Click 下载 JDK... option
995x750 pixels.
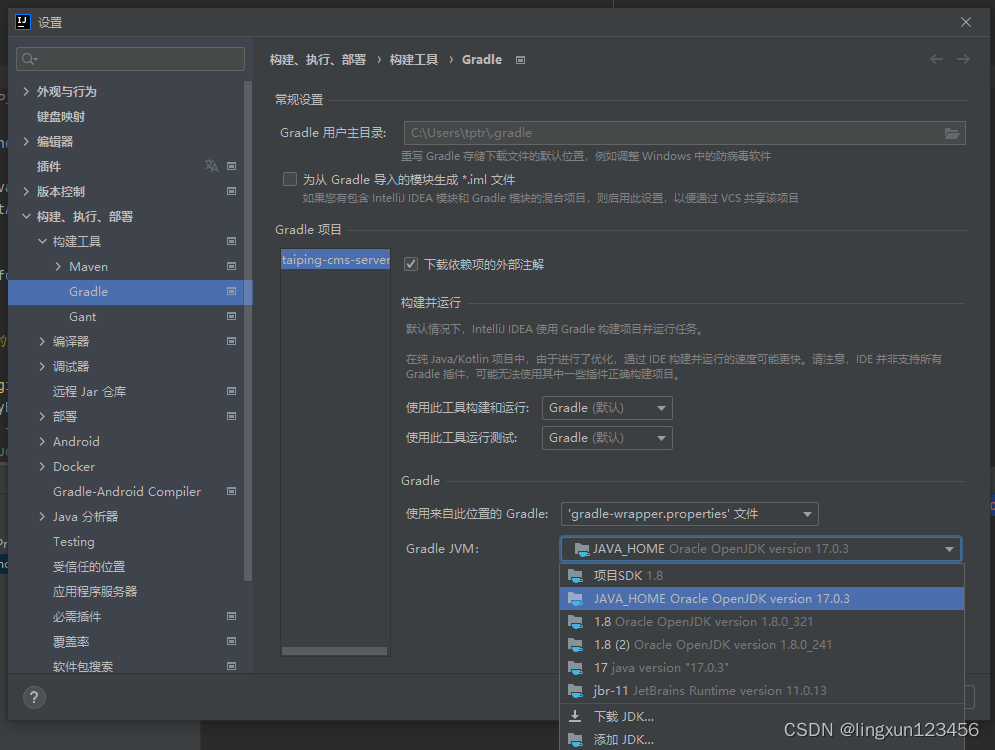tap(761, 716)
